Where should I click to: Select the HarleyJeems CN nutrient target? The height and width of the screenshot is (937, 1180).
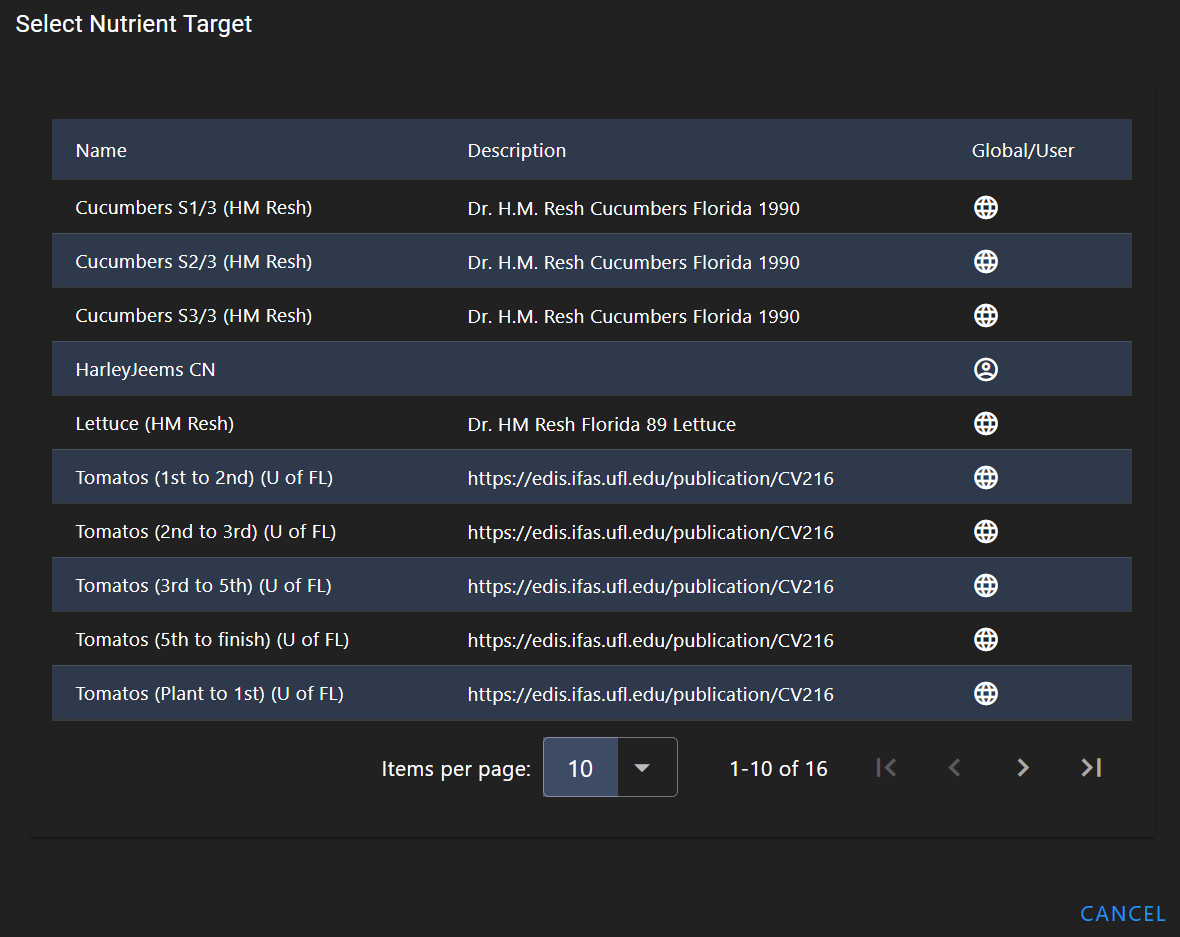point(146,370)
